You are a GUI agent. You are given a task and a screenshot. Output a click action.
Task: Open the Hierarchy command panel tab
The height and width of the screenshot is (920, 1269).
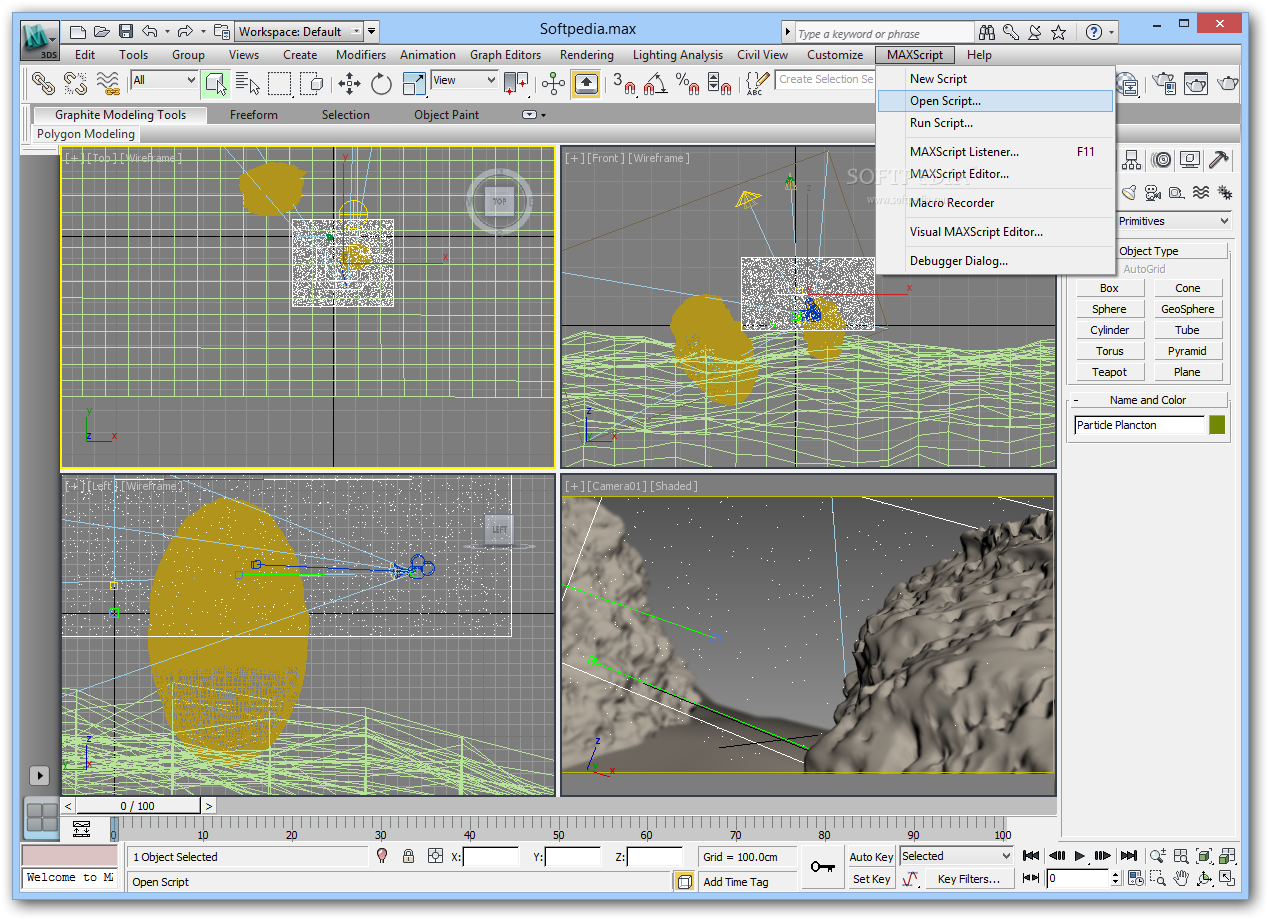[x=1131, y=160]
